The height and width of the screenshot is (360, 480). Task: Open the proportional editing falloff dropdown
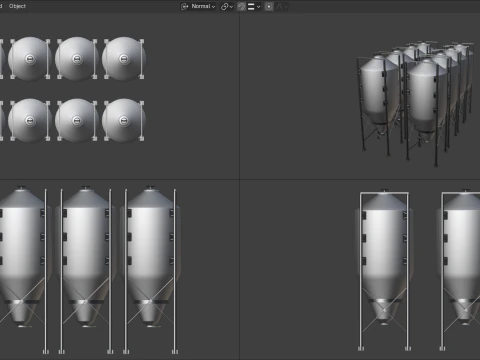[x=282, y=6]
